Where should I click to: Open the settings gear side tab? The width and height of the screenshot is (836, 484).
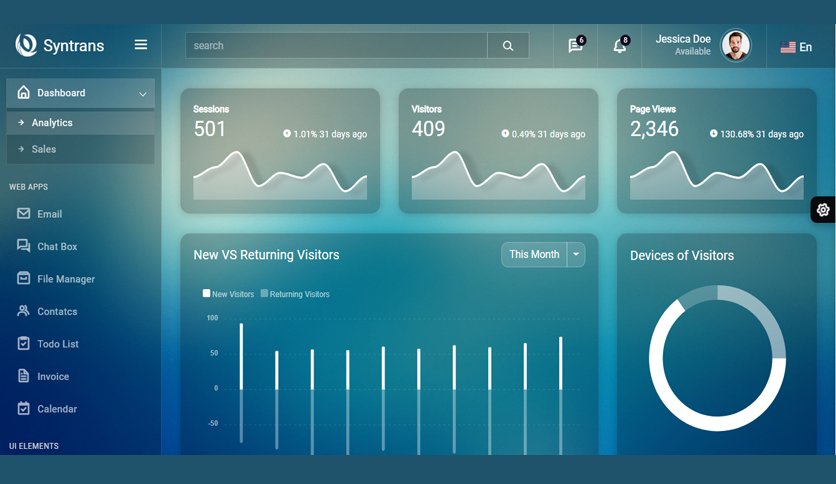[x=823, y=209]
